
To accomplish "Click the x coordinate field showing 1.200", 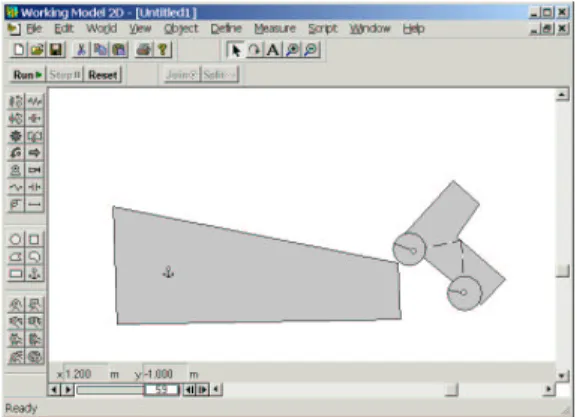I will pyautogui.click(x=85, y=374).
